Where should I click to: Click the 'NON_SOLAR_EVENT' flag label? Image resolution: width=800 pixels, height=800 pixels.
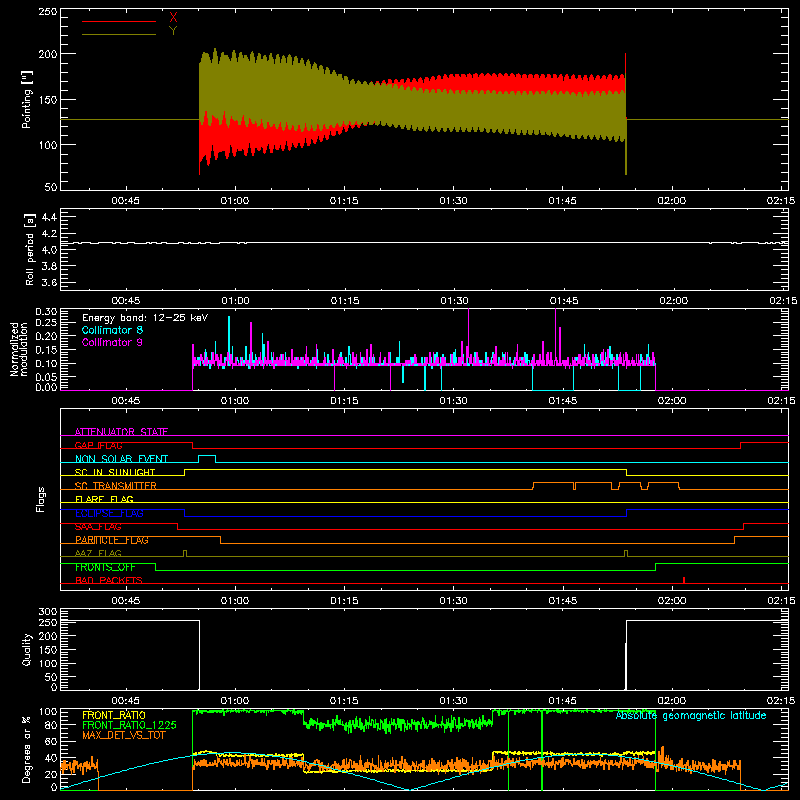[121, 459]
